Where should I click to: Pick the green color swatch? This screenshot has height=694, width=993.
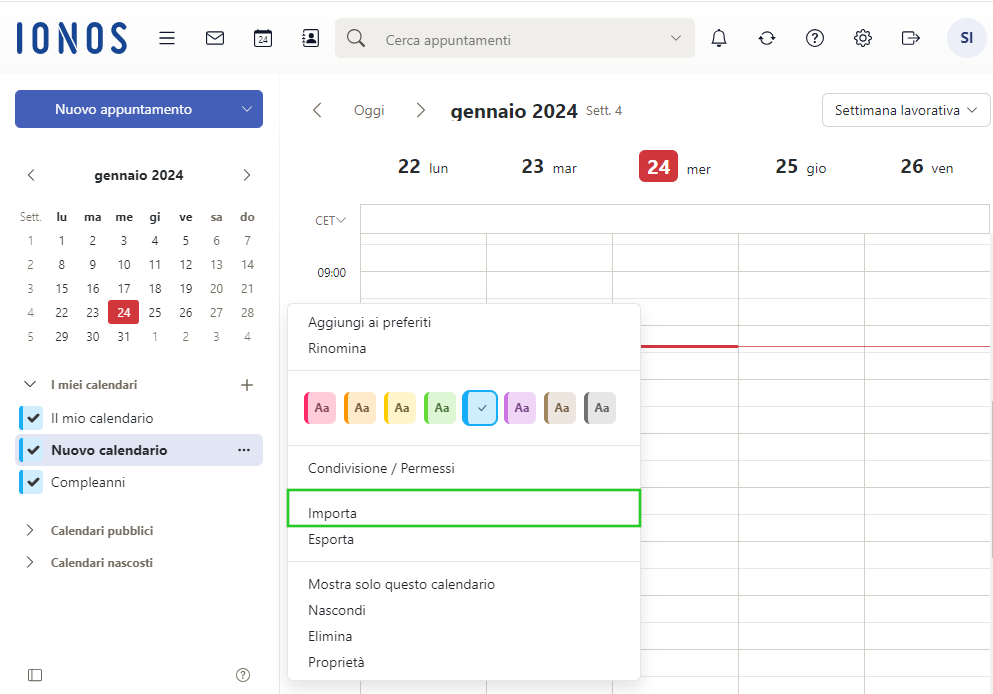[440, 408]
